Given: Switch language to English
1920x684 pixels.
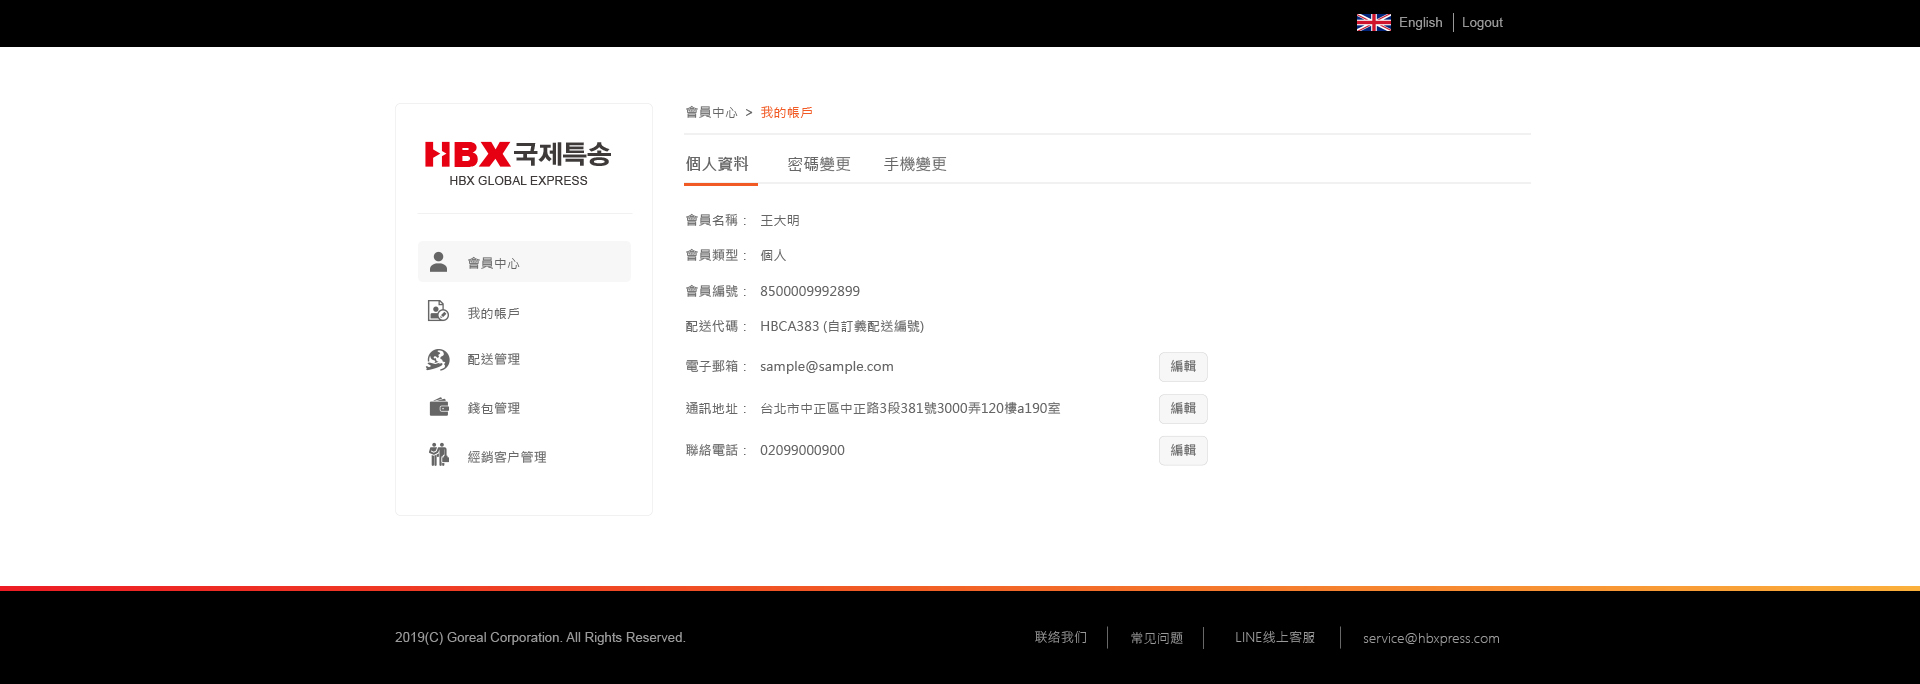Looking at the screenshot, I should pos(1420,23).
